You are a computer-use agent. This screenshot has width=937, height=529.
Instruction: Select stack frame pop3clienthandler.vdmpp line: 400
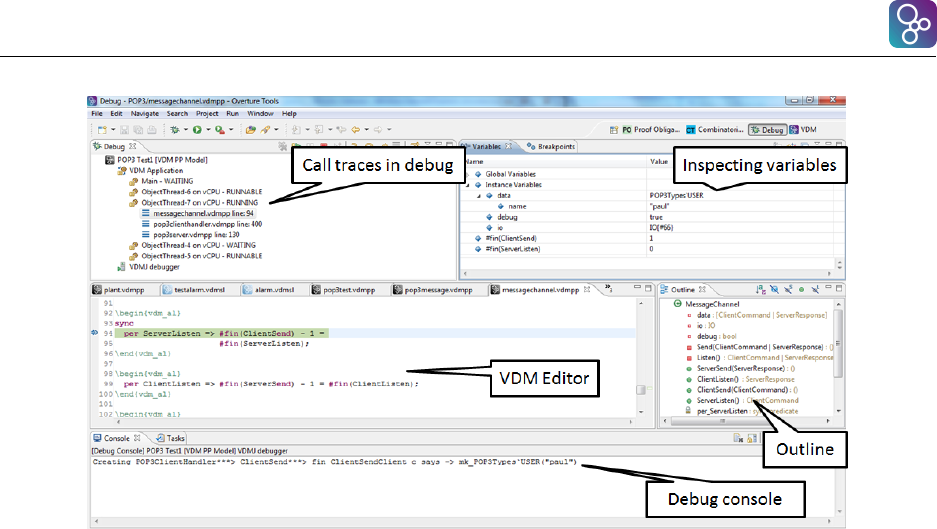pos(201,224)
